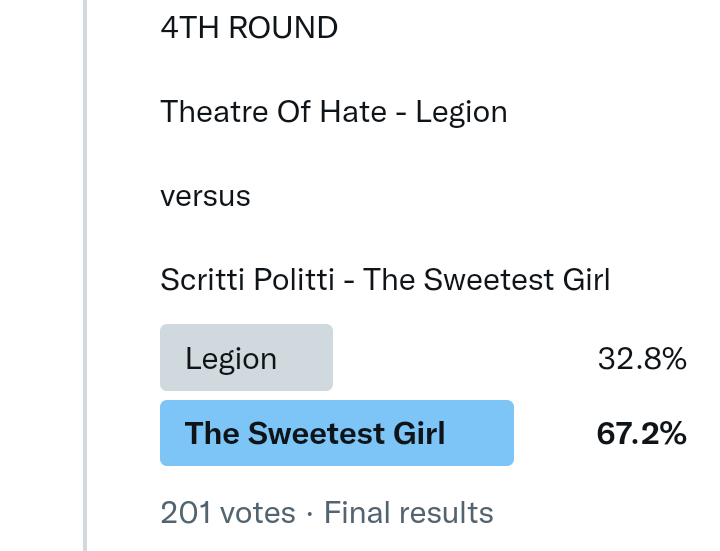Select the bold "The Sweetest Girl" poll option
This screenshot has width=720, height=551.
point(315,433)
